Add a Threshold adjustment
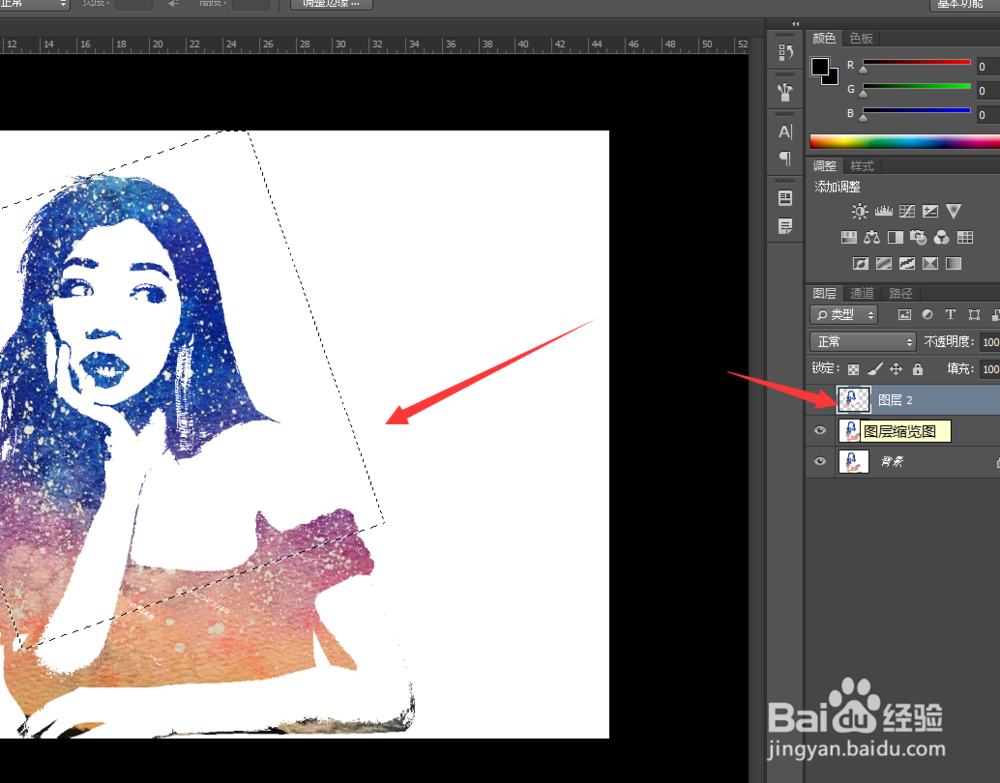This screenshot has width=1000, height=783. pyautogui.click(x=907, y=263)
